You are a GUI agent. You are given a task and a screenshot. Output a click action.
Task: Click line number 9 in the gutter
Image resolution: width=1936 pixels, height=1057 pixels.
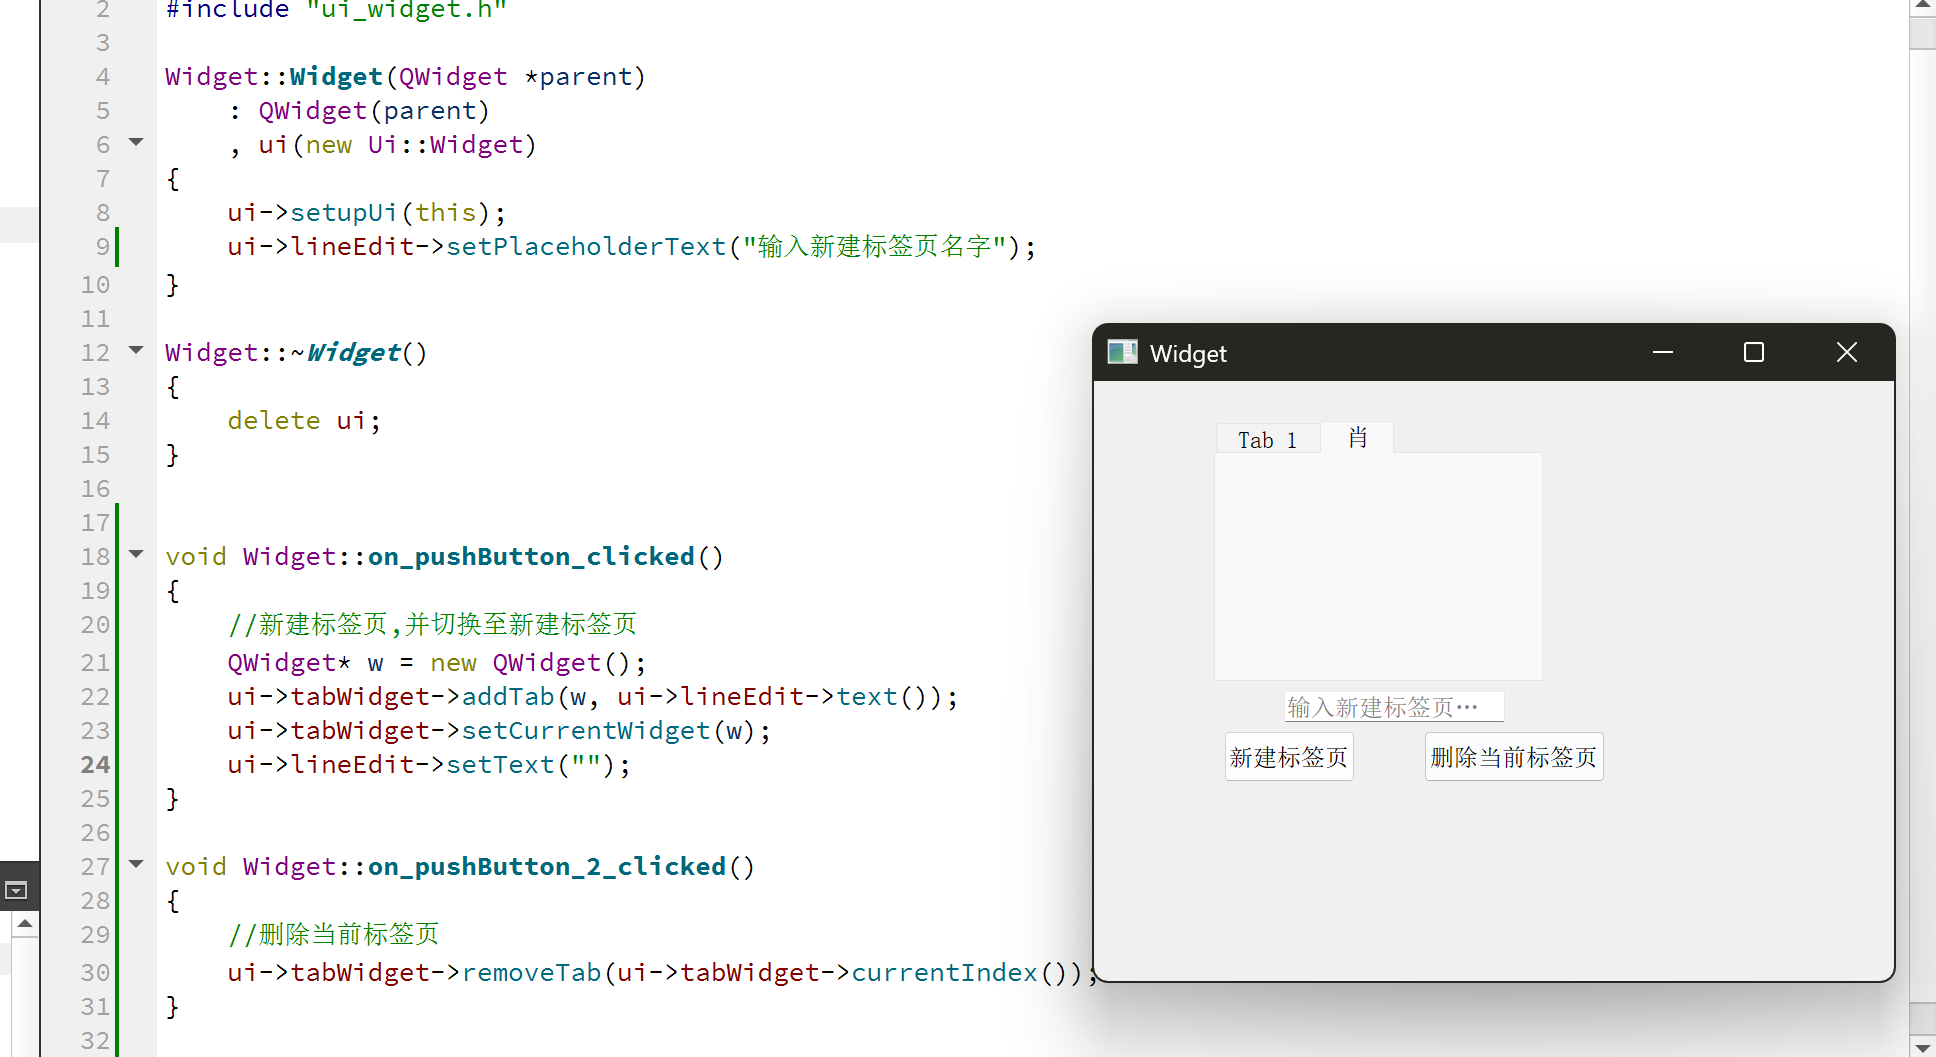103,247
